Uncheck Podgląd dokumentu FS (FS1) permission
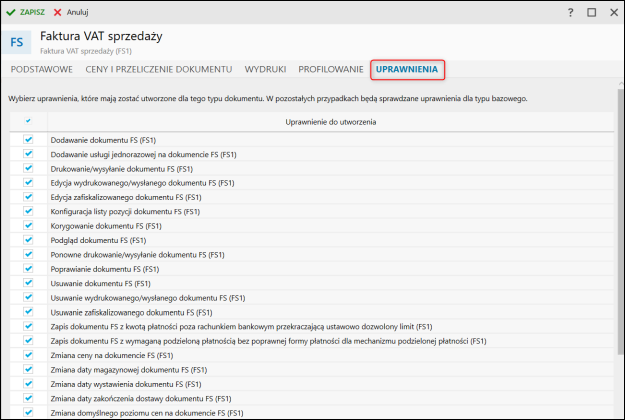 (28, 240)
